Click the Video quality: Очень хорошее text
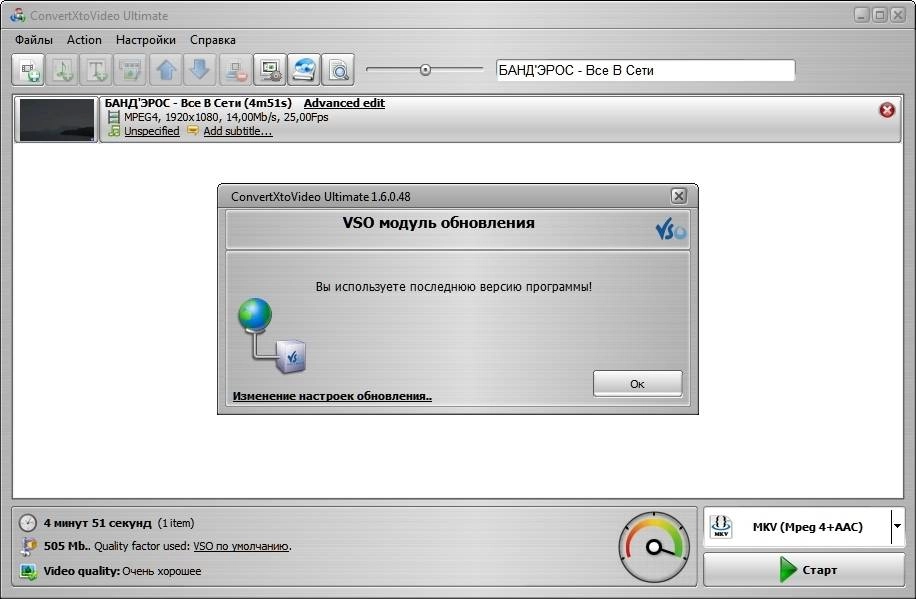Screen dimensions: 916x599 pos(122,571)
